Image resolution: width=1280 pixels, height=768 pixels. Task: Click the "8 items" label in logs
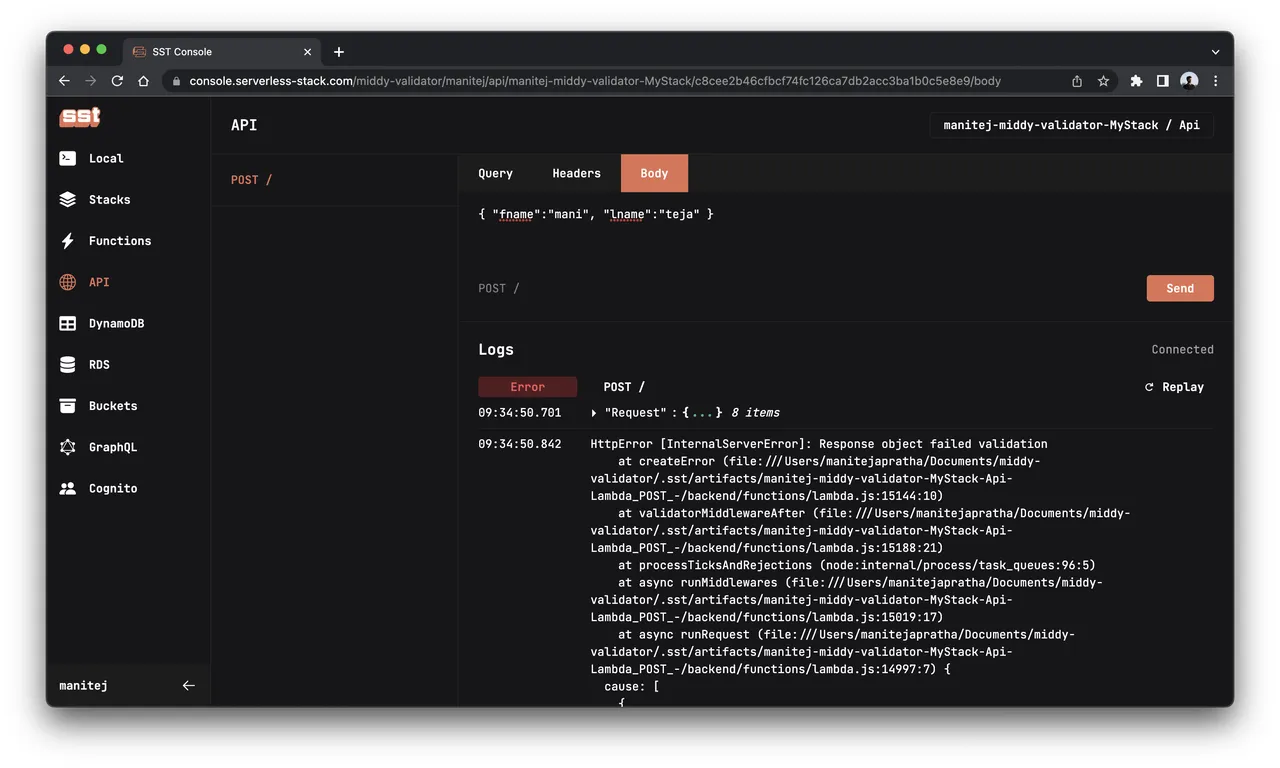click(x=755, y=413)
